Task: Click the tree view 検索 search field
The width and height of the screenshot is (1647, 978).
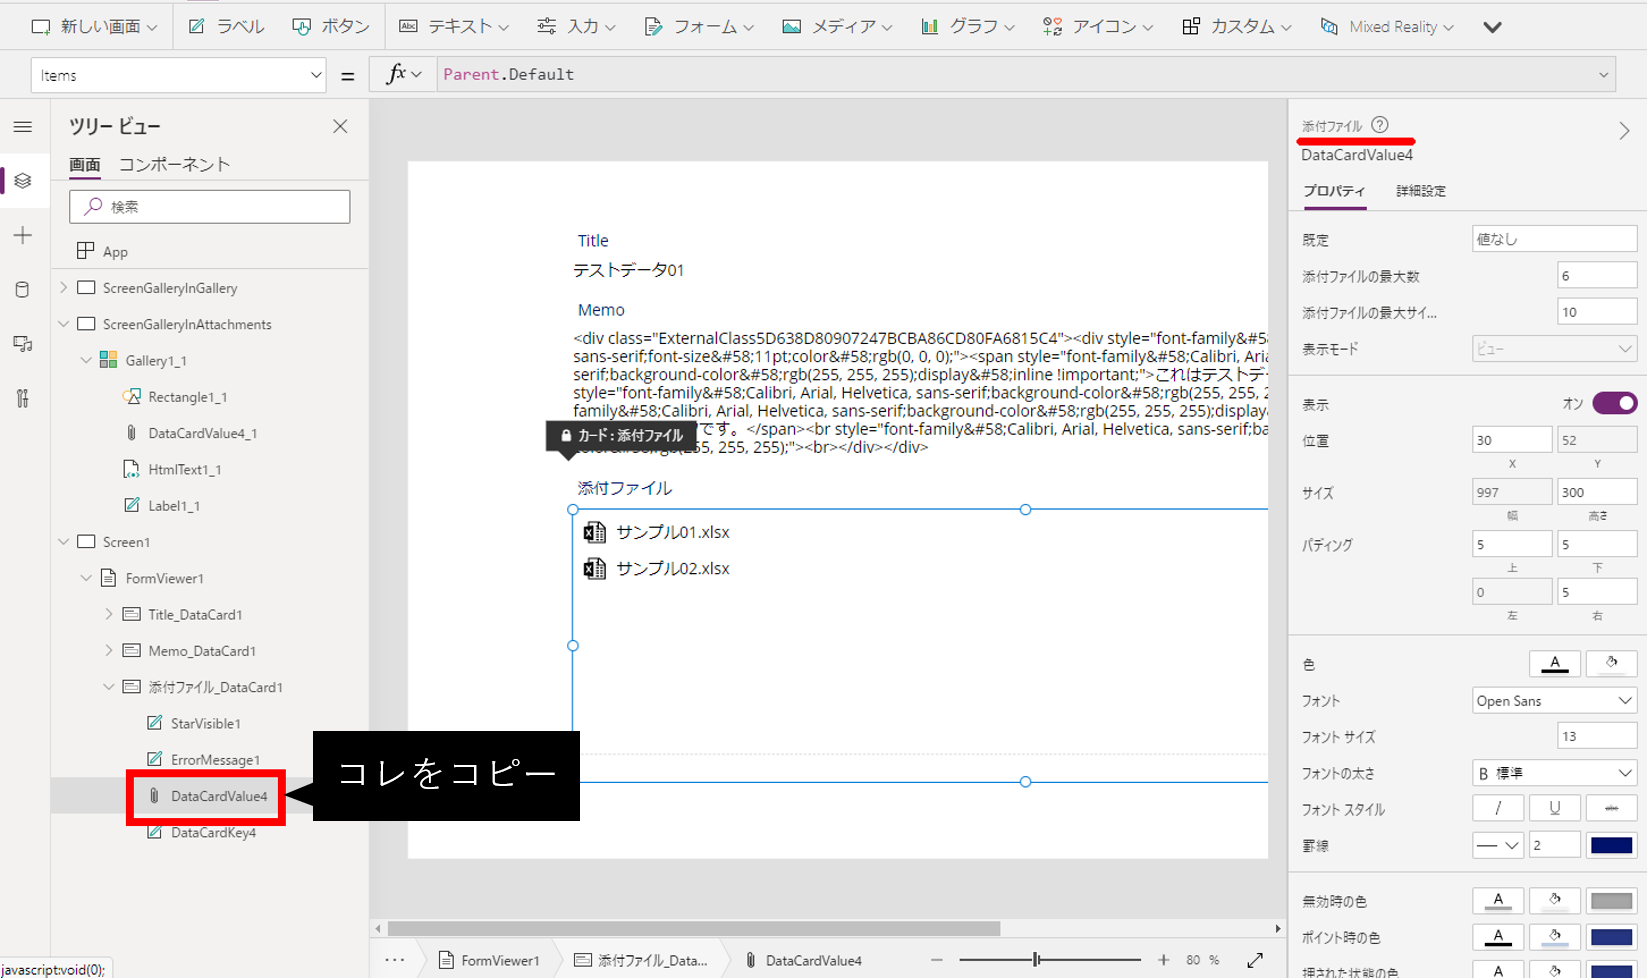Action: pyautogui.click(x=210, y=207)
